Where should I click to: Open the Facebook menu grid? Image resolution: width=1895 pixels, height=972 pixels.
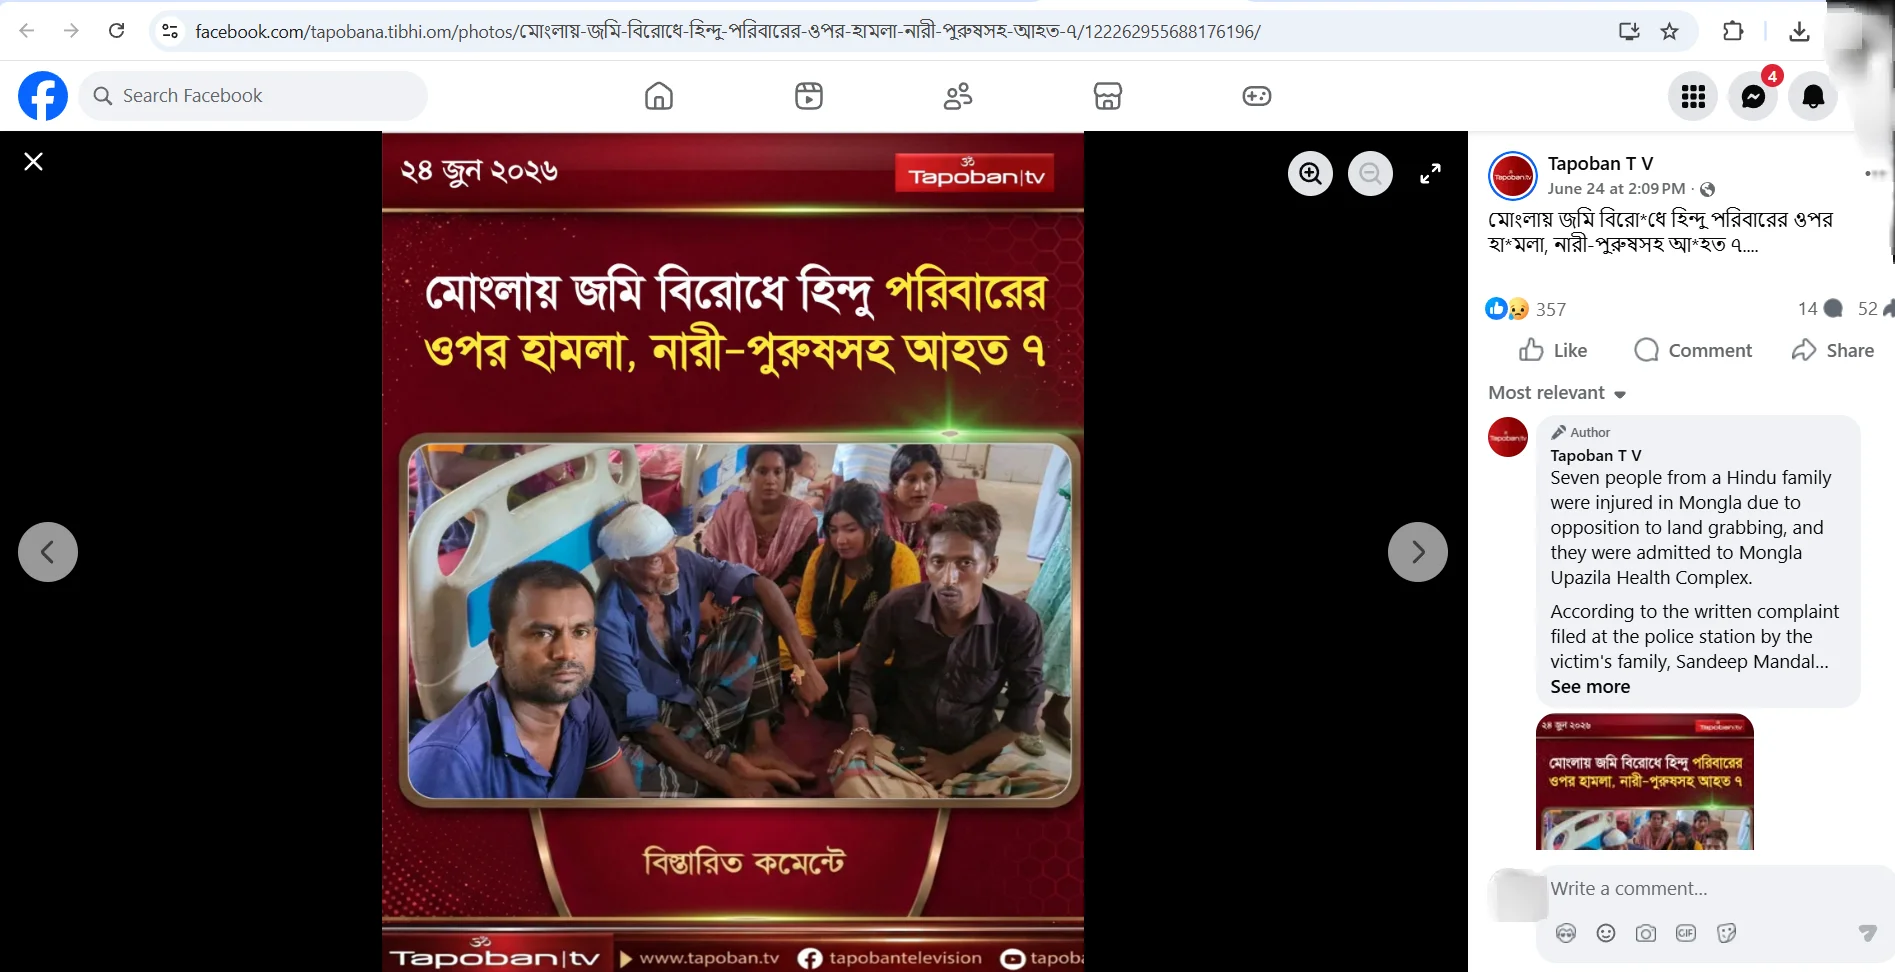[1693, 96]
